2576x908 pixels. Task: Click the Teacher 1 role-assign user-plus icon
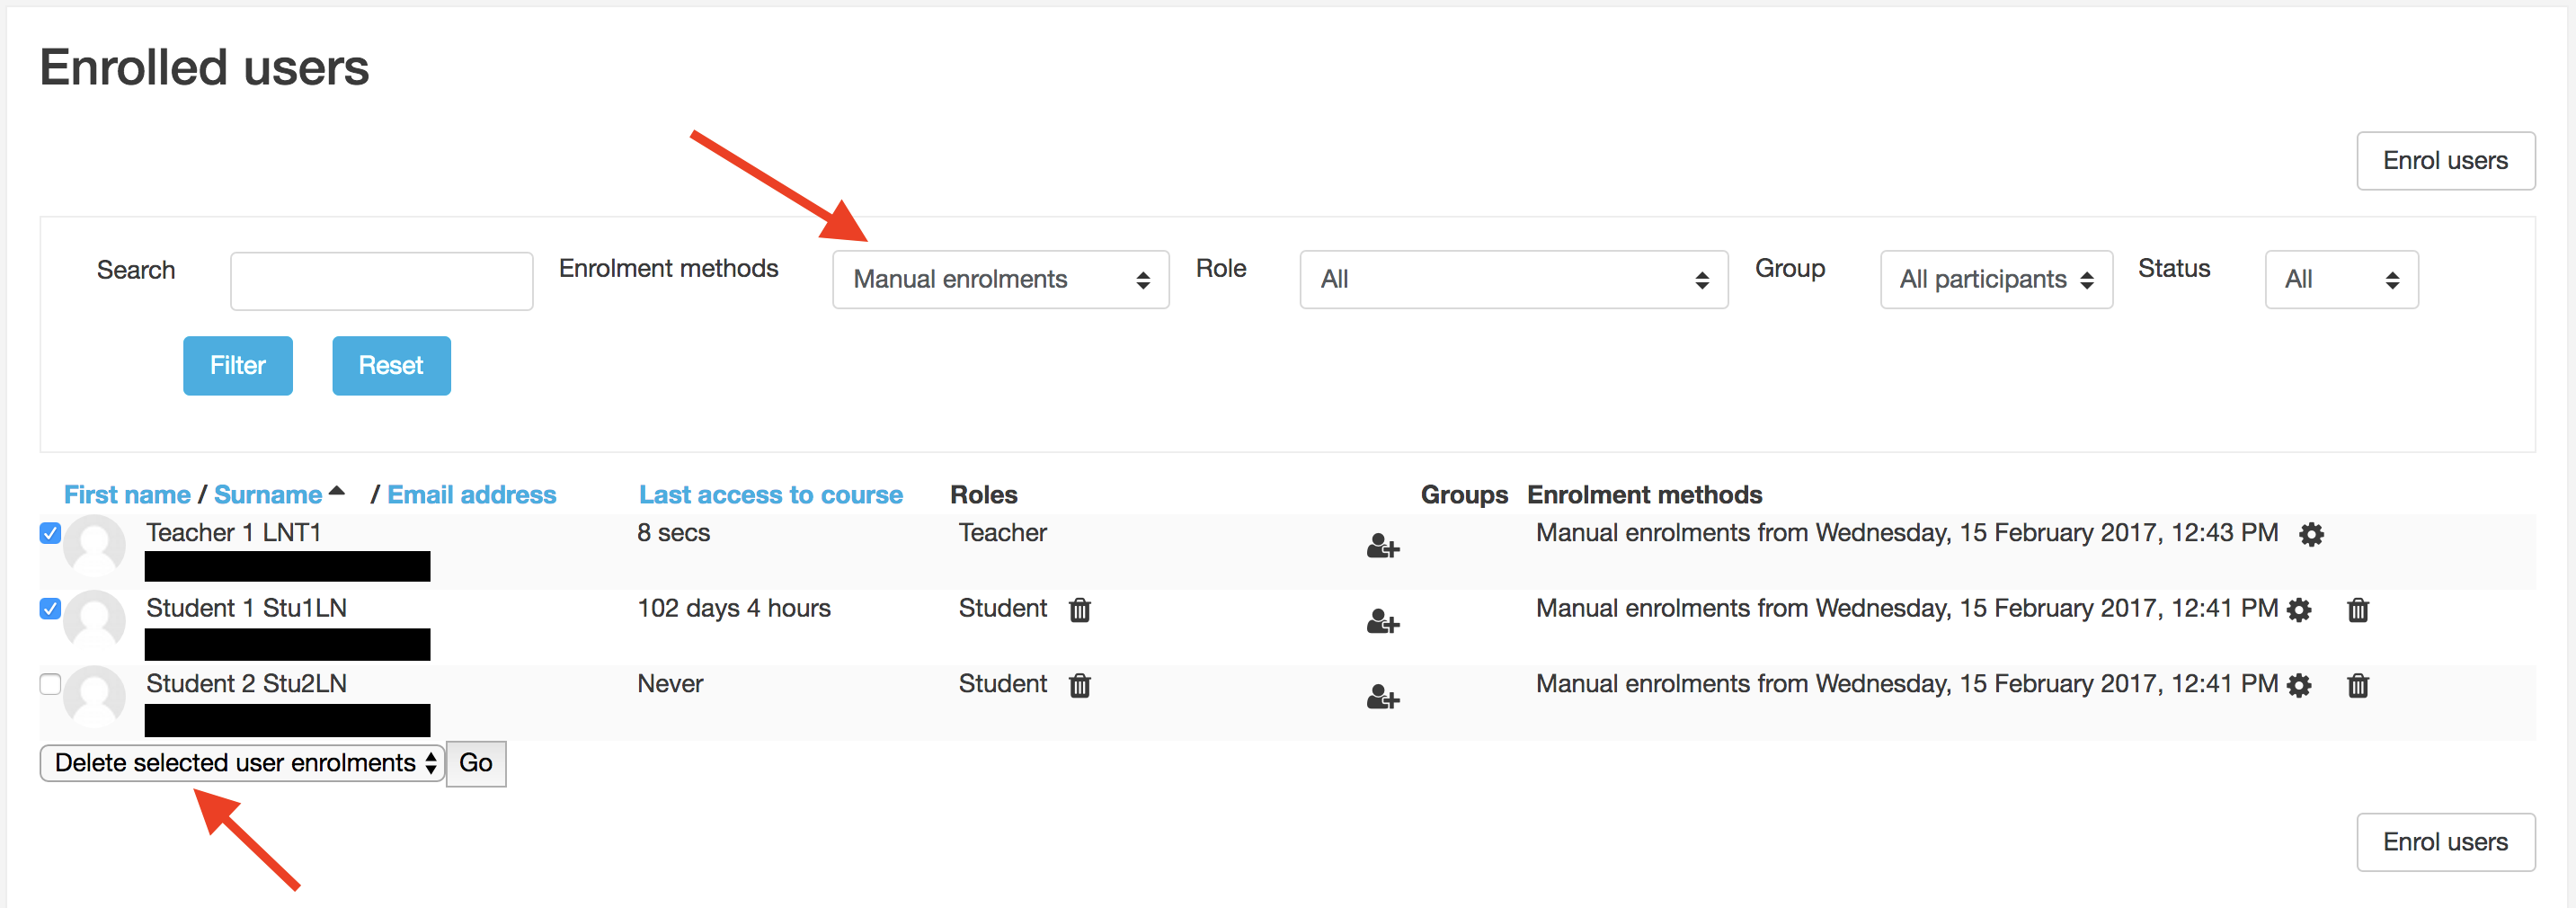pos(1383,546)
